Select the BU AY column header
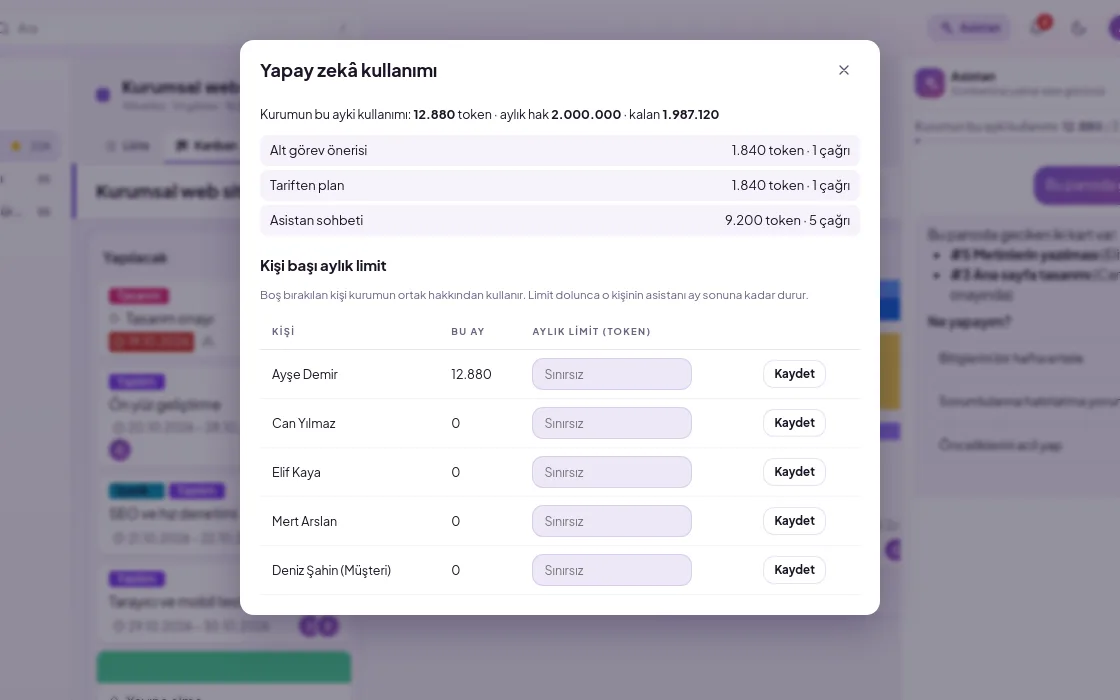This screenshot has height=700, width=1120. (468, 331)
